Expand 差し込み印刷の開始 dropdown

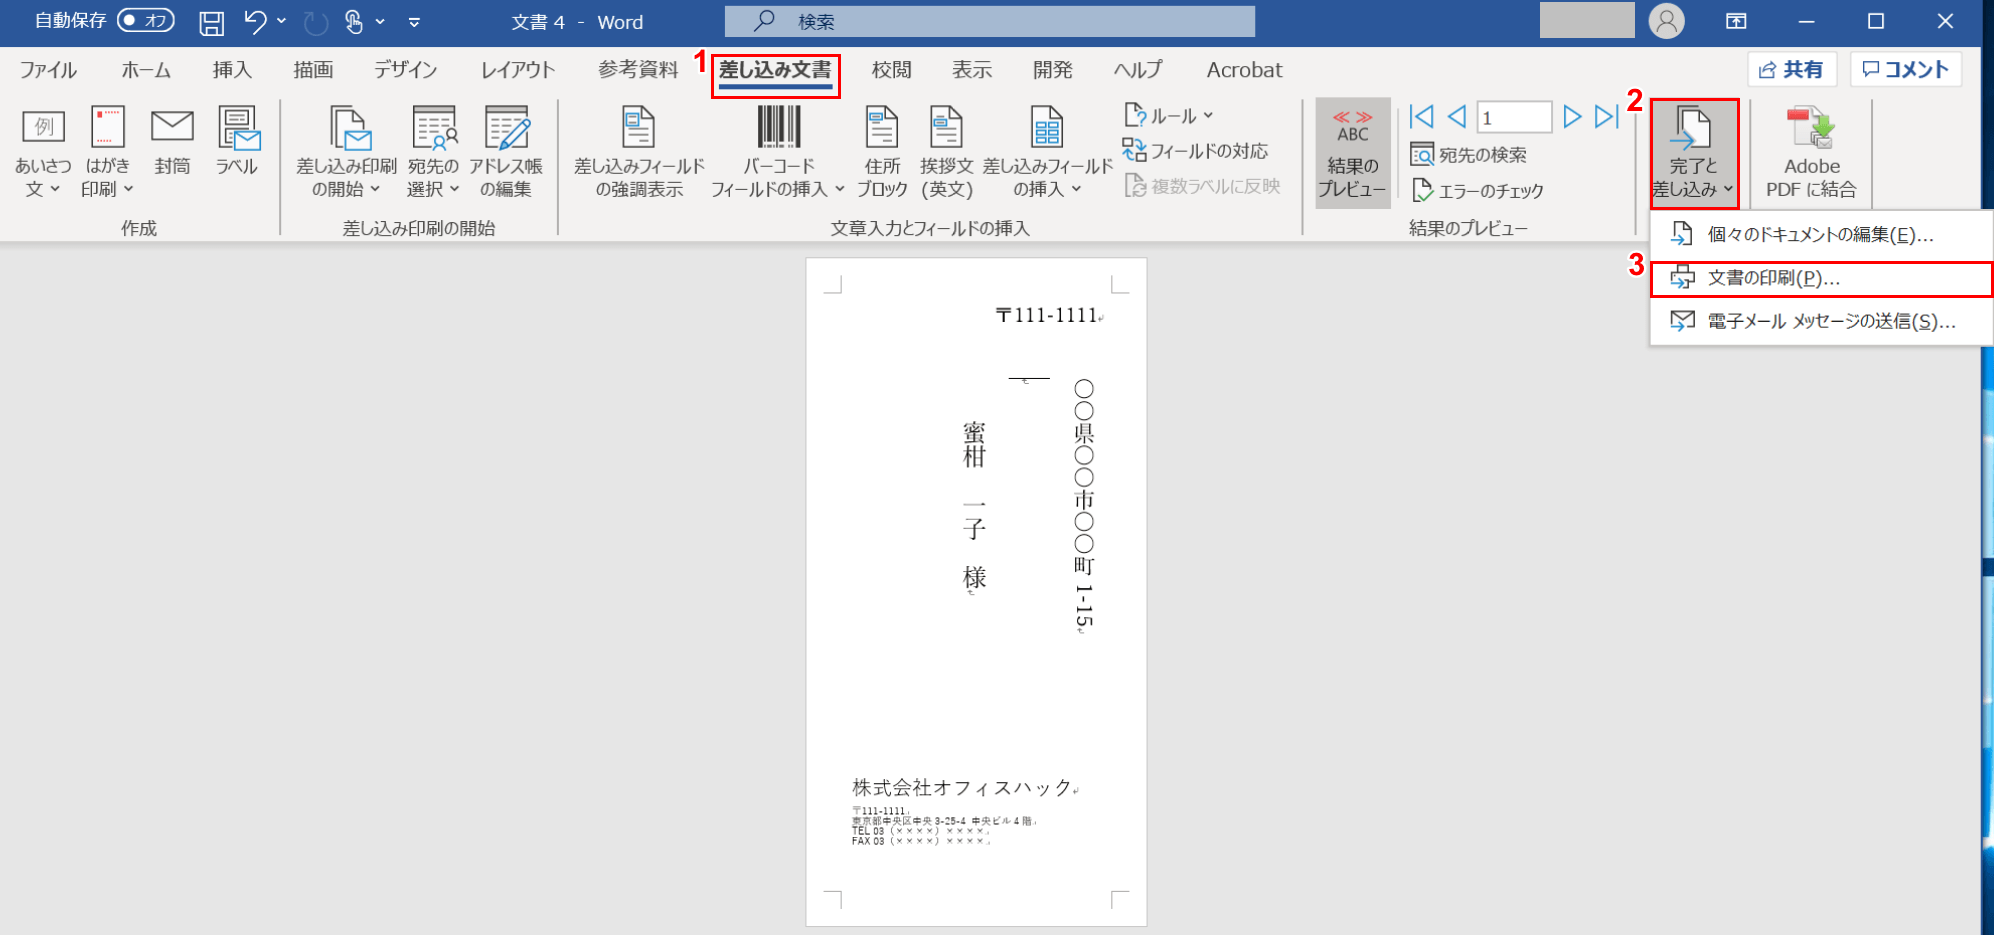click(346, 152)
